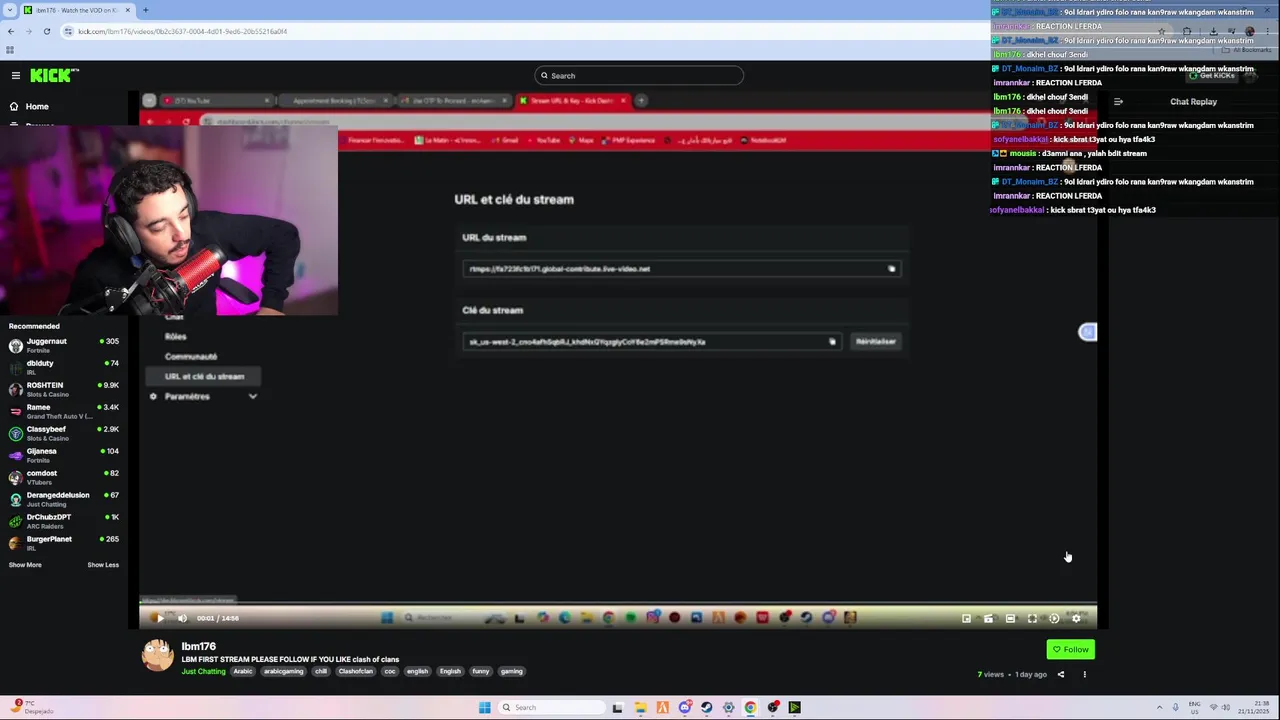Toggle fullscreen in the video player
The height and width of the screenshot is (720, 1280).
pos(1032,618)
